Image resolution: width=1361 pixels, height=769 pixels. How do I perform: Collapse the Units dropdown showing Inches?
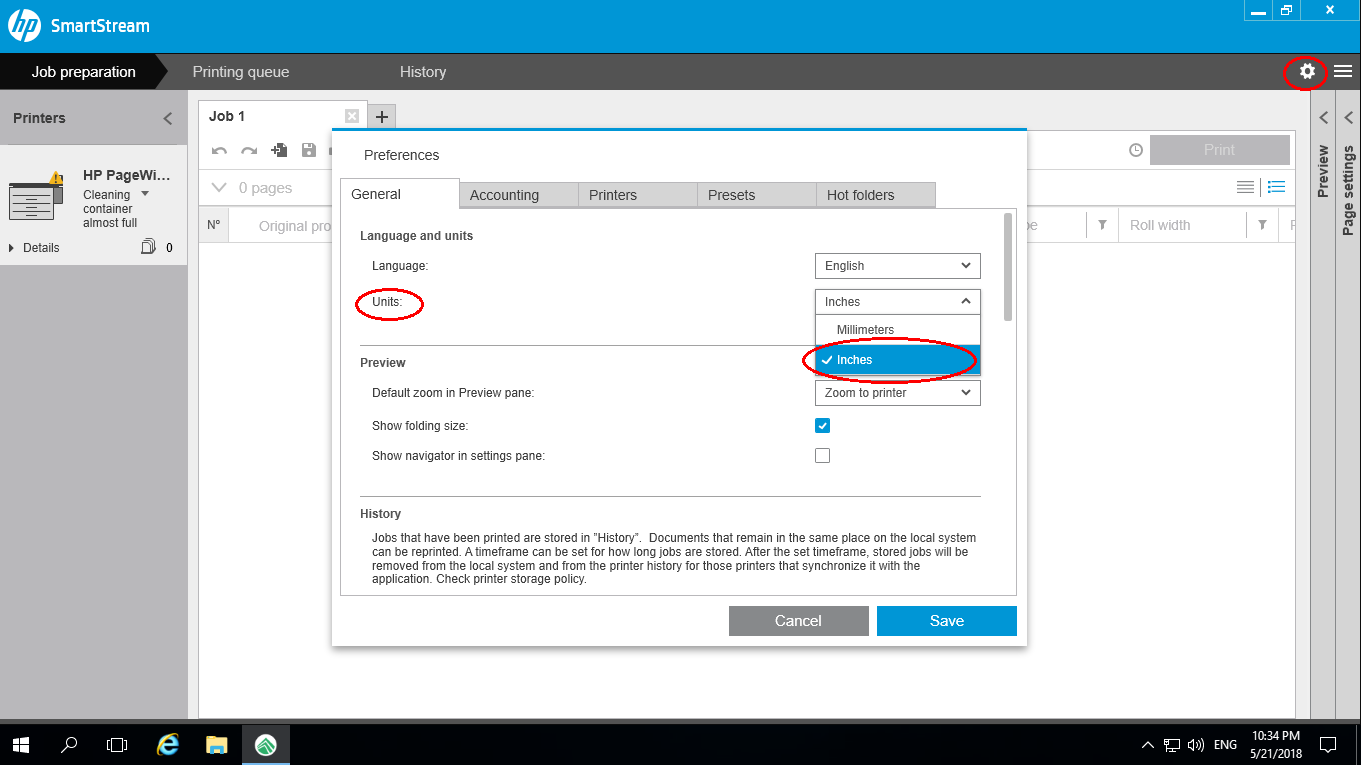point(898,301)
